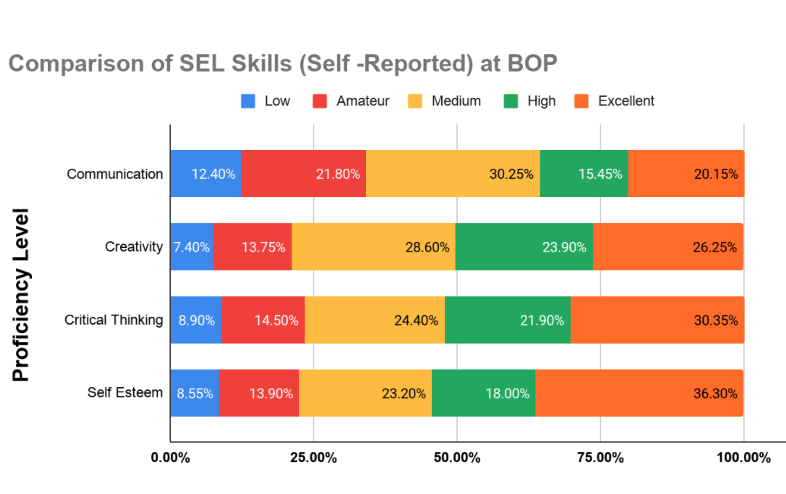Click the Proficiency Level axis title
This screenshot has width=786, height=494.
(22, 295)
